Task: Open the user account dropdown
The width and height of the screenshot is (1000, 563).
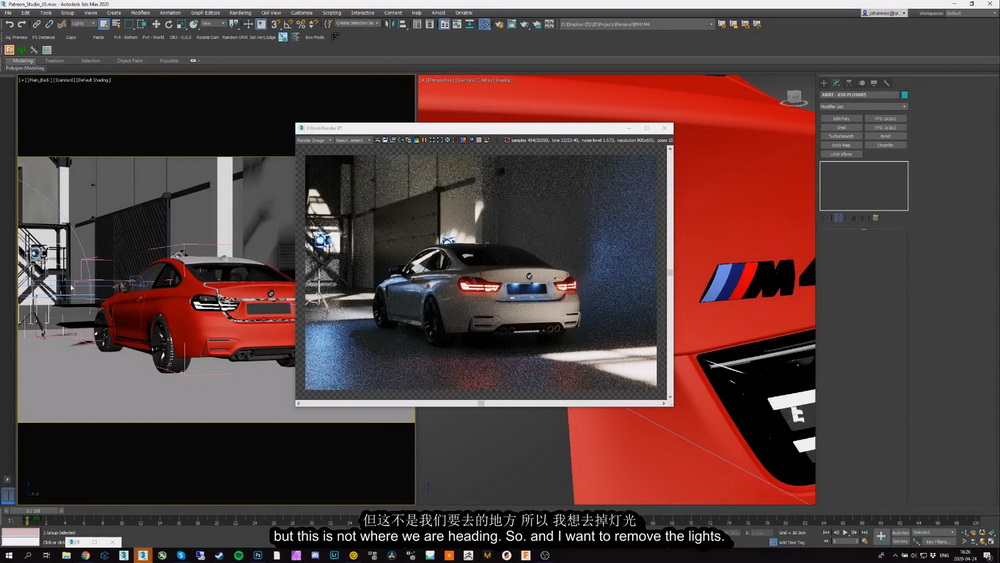Action: tap(883, 13)
